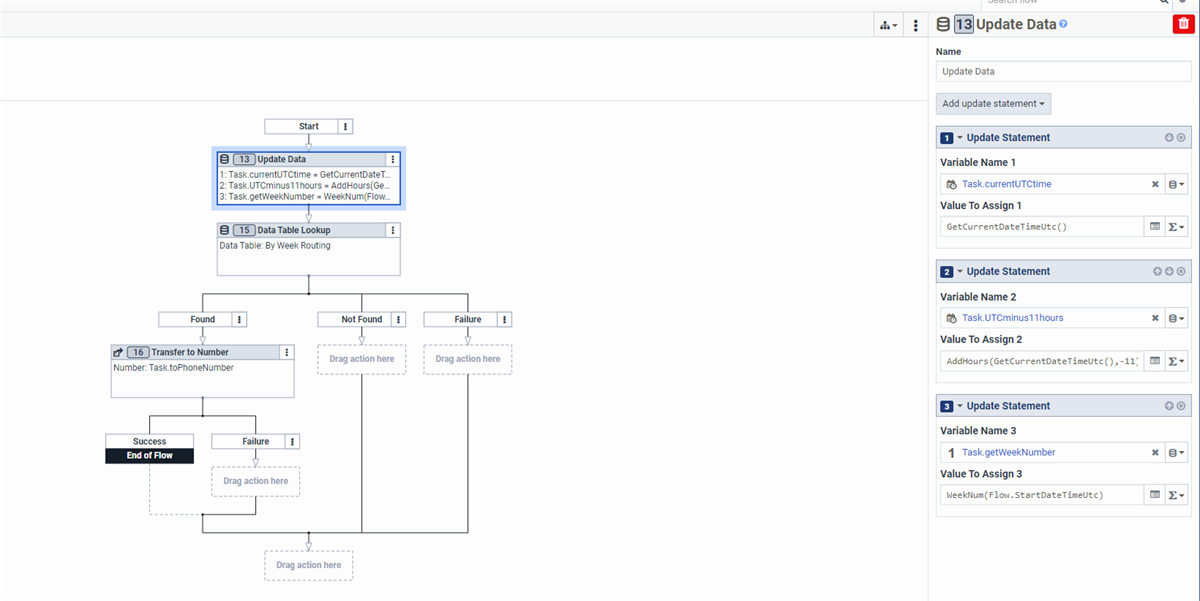Move Update Statement 2 down with its arrow icon

(x=1169, y=271)
